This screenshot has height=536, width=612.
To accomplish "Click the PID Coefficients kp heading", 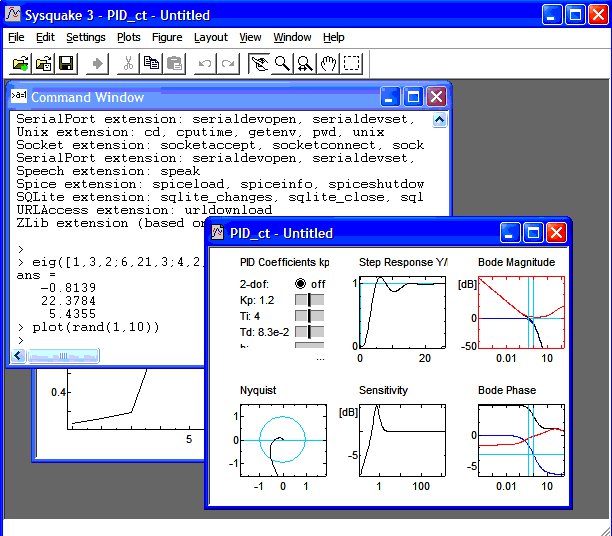I will [285, 262].
